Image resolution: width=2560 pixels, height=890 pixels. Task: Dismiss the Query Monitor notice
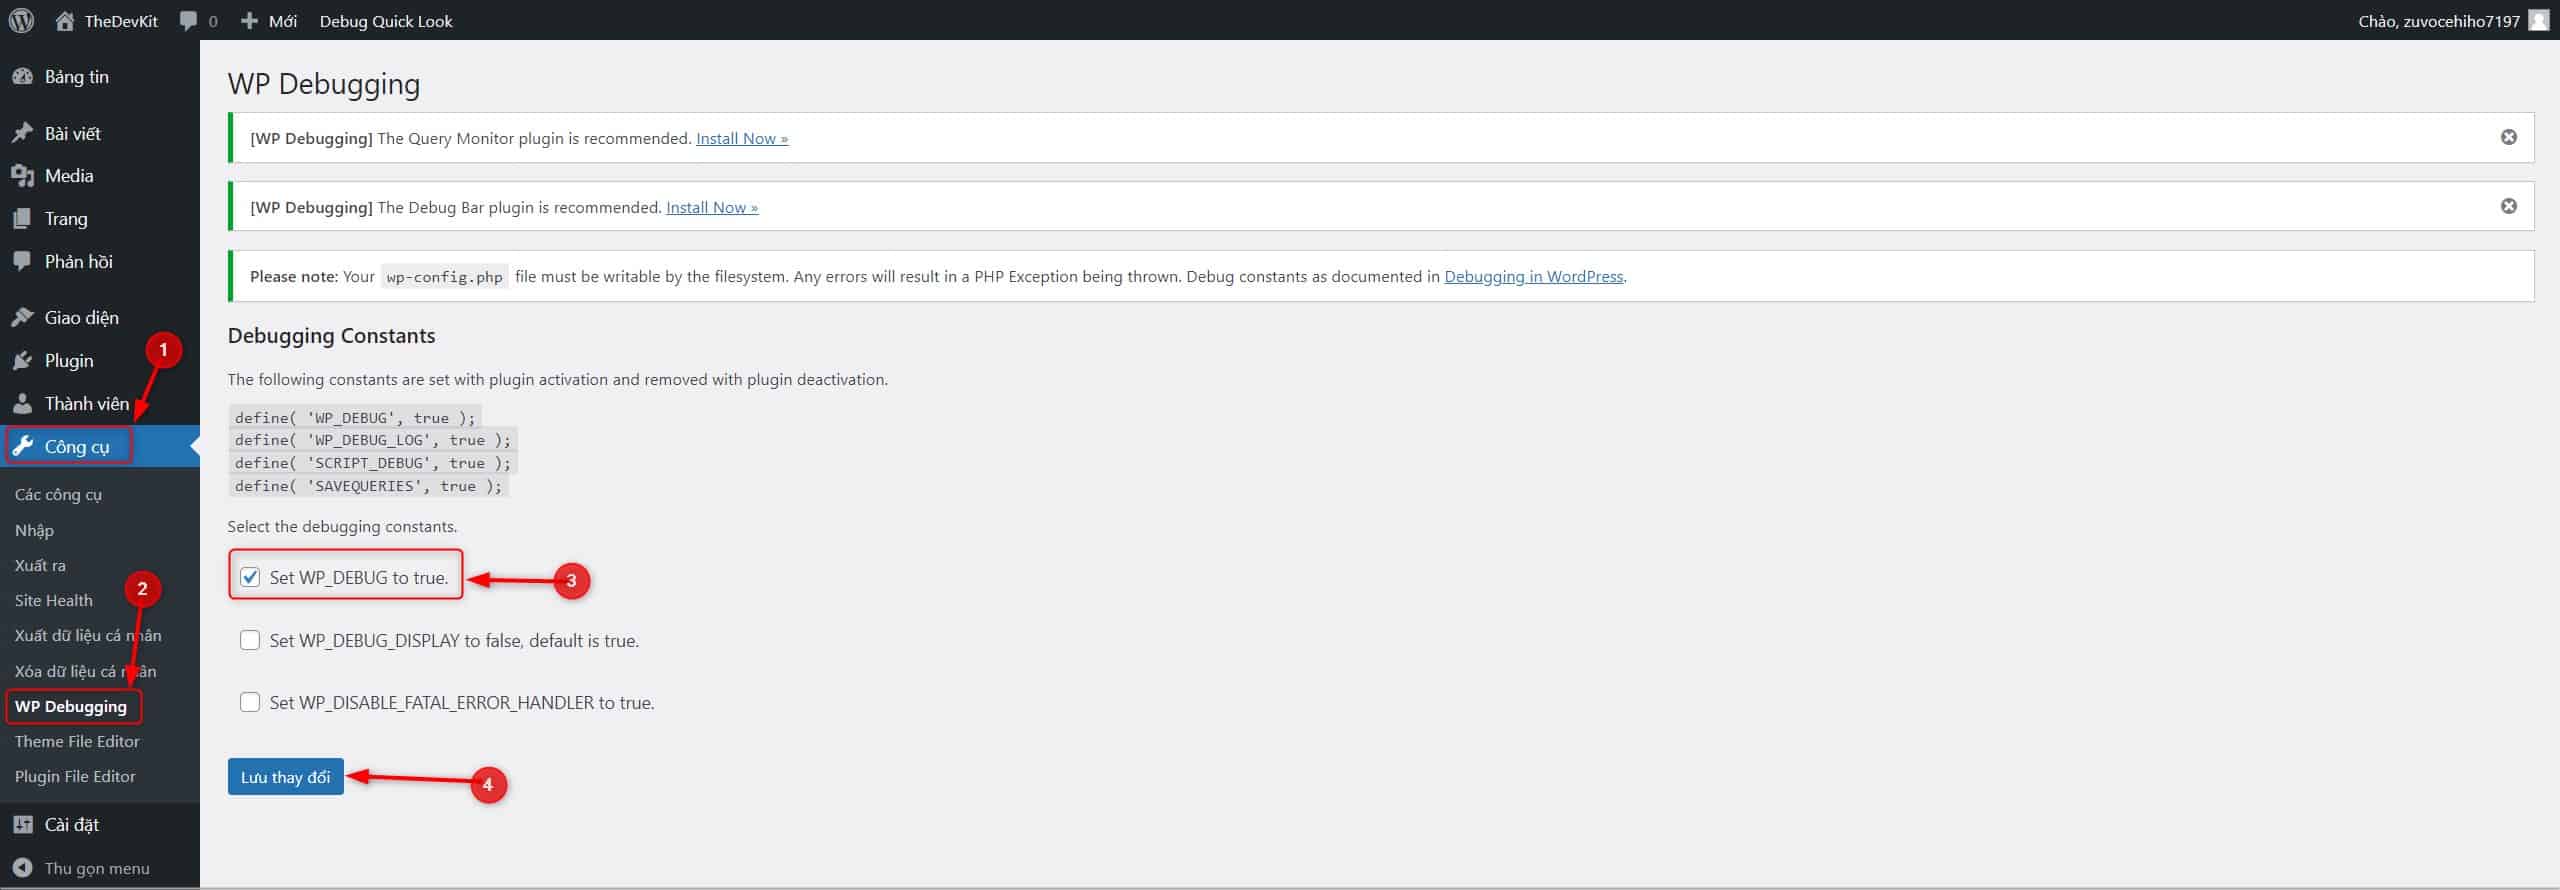[x=2509, y=137]
